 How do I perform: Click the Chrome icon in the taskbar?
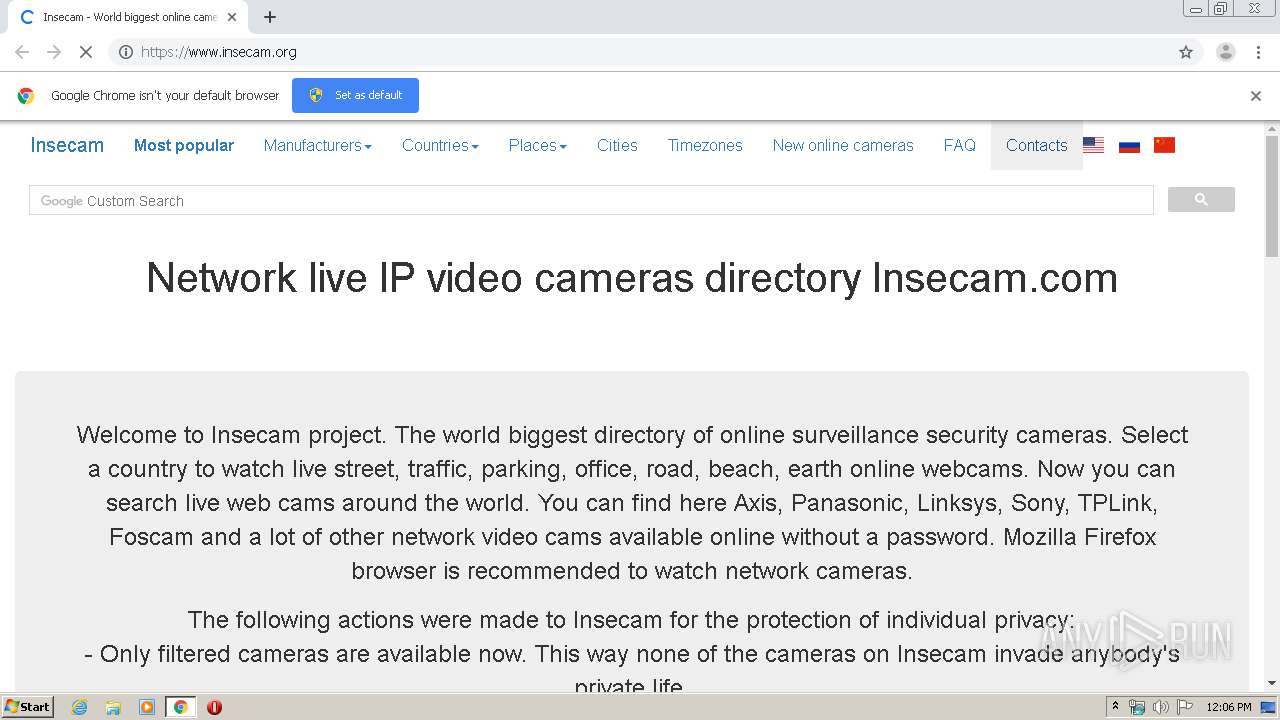click(180, 707)
